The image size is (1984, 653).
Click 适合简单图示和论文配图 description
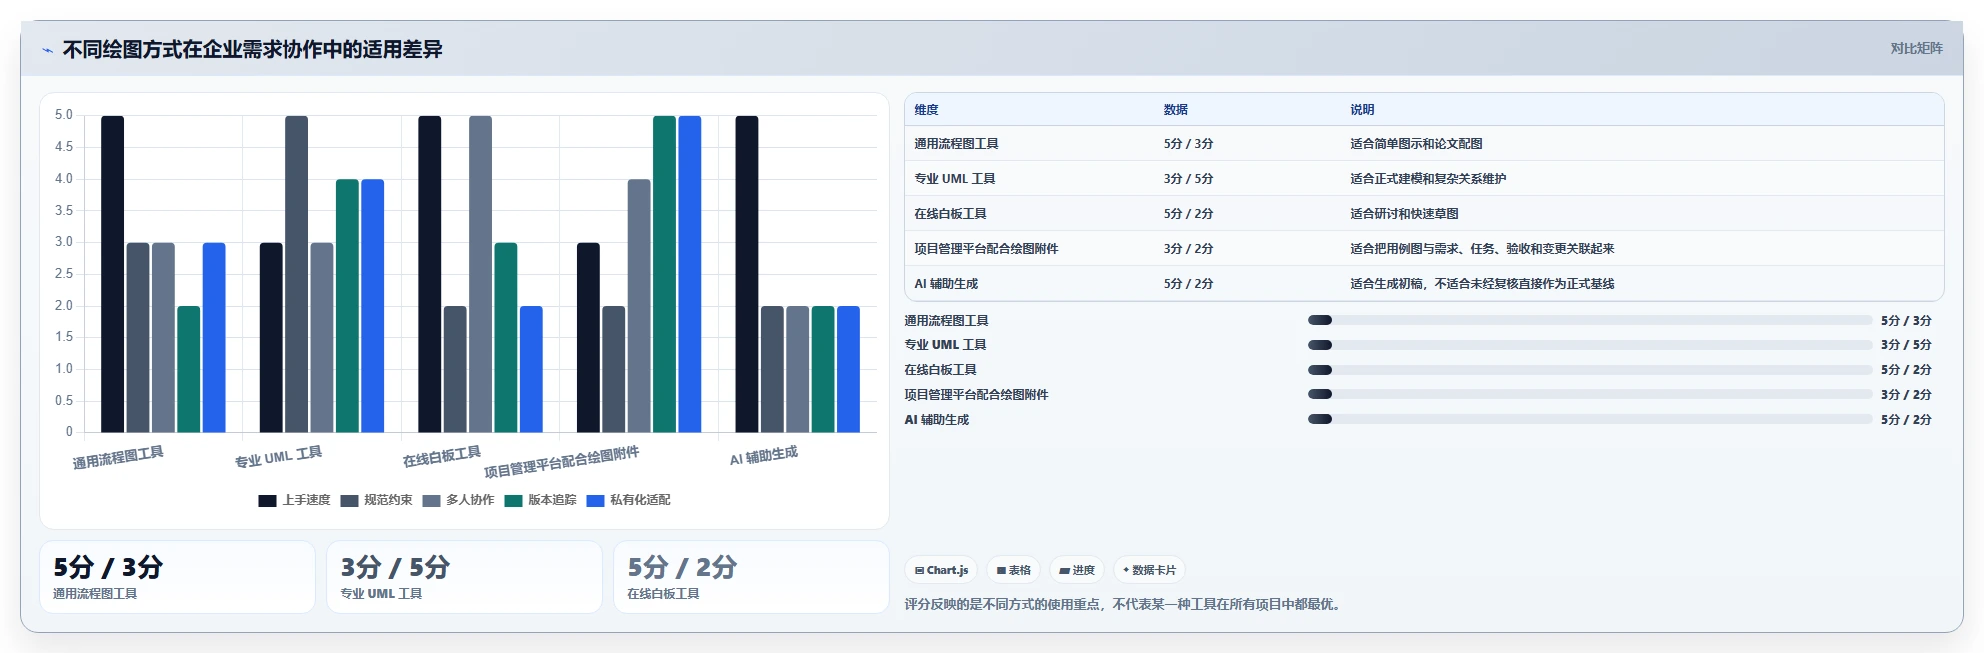pos(1416,144)
